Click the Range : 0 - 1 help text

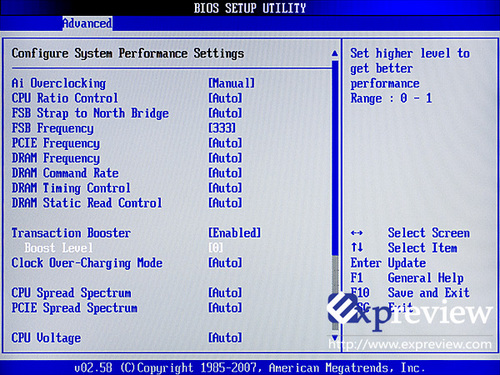click(x=391, y=98)
